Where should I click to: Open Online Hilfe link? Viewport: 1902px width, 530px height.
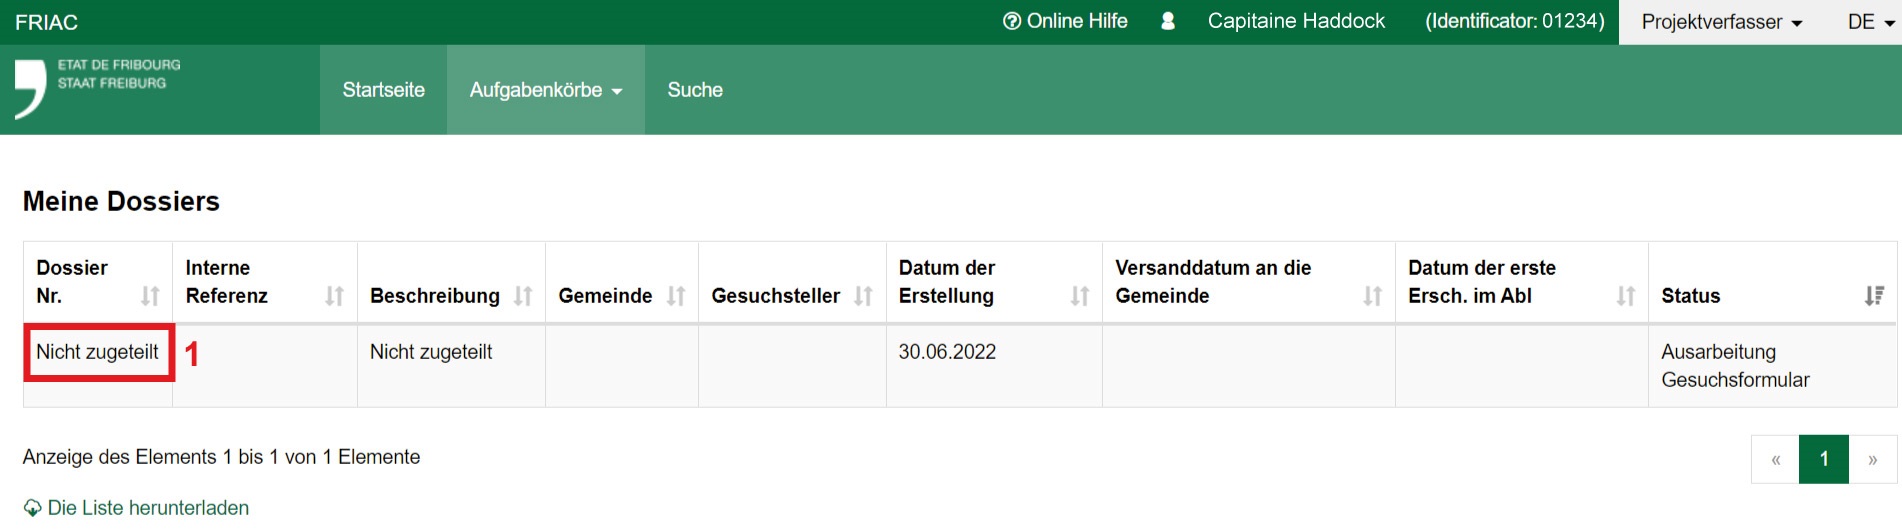(x=1065, y=21)
